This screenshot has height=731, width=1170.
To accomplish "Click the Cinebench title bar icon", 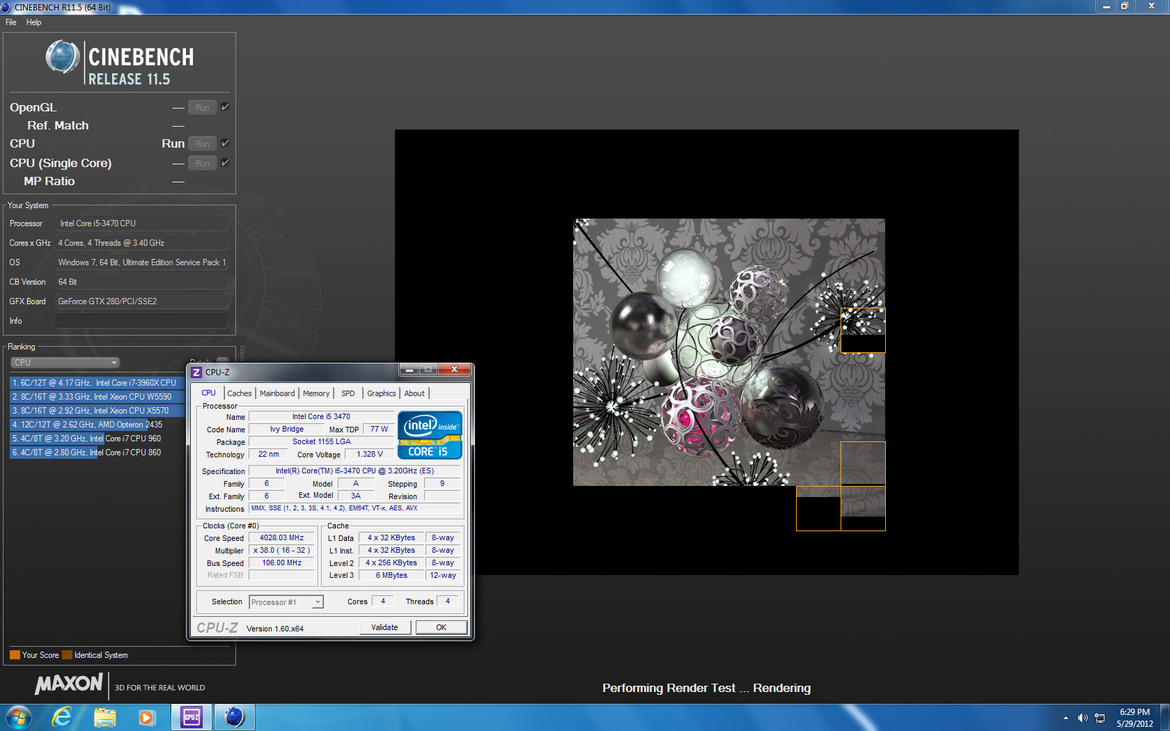I will click(x=7, y=7).
